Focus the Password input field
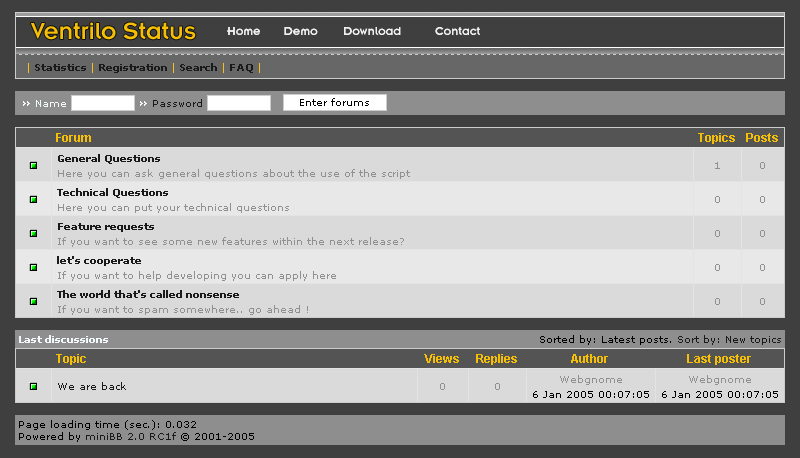 point(239,103)
